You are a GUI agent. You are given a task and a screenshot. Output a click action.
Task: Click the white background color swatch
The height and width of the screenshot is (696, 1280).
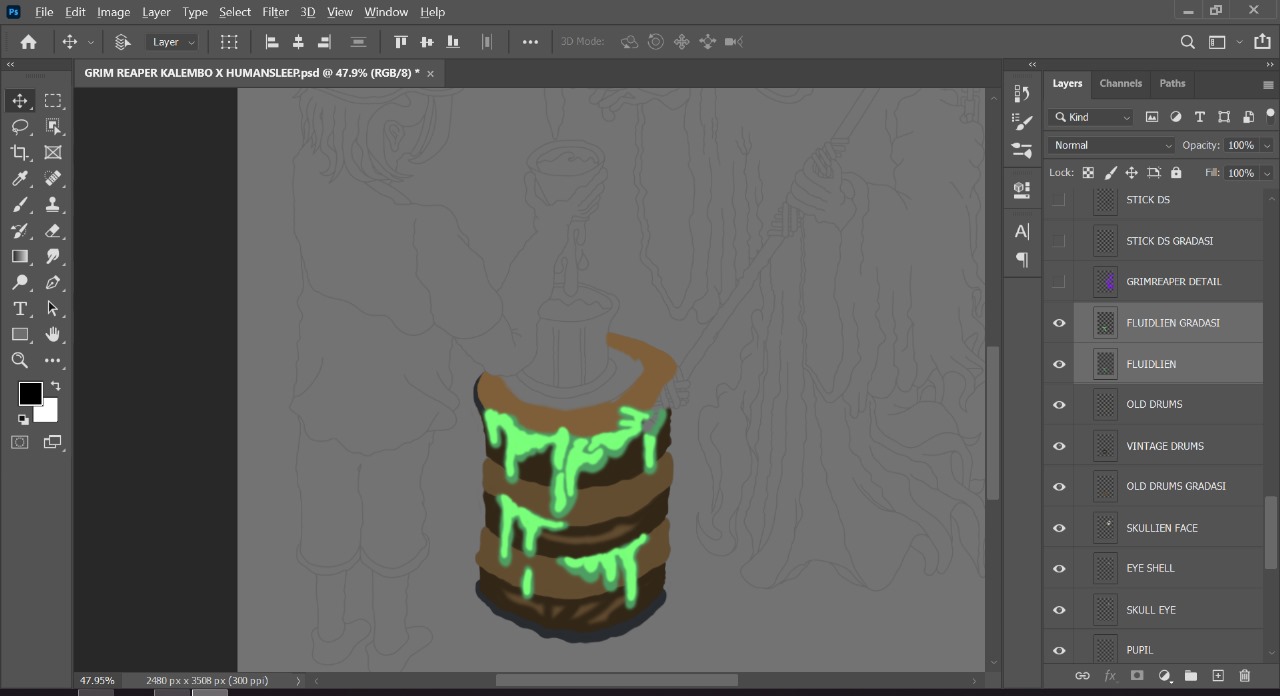point(49,413)
